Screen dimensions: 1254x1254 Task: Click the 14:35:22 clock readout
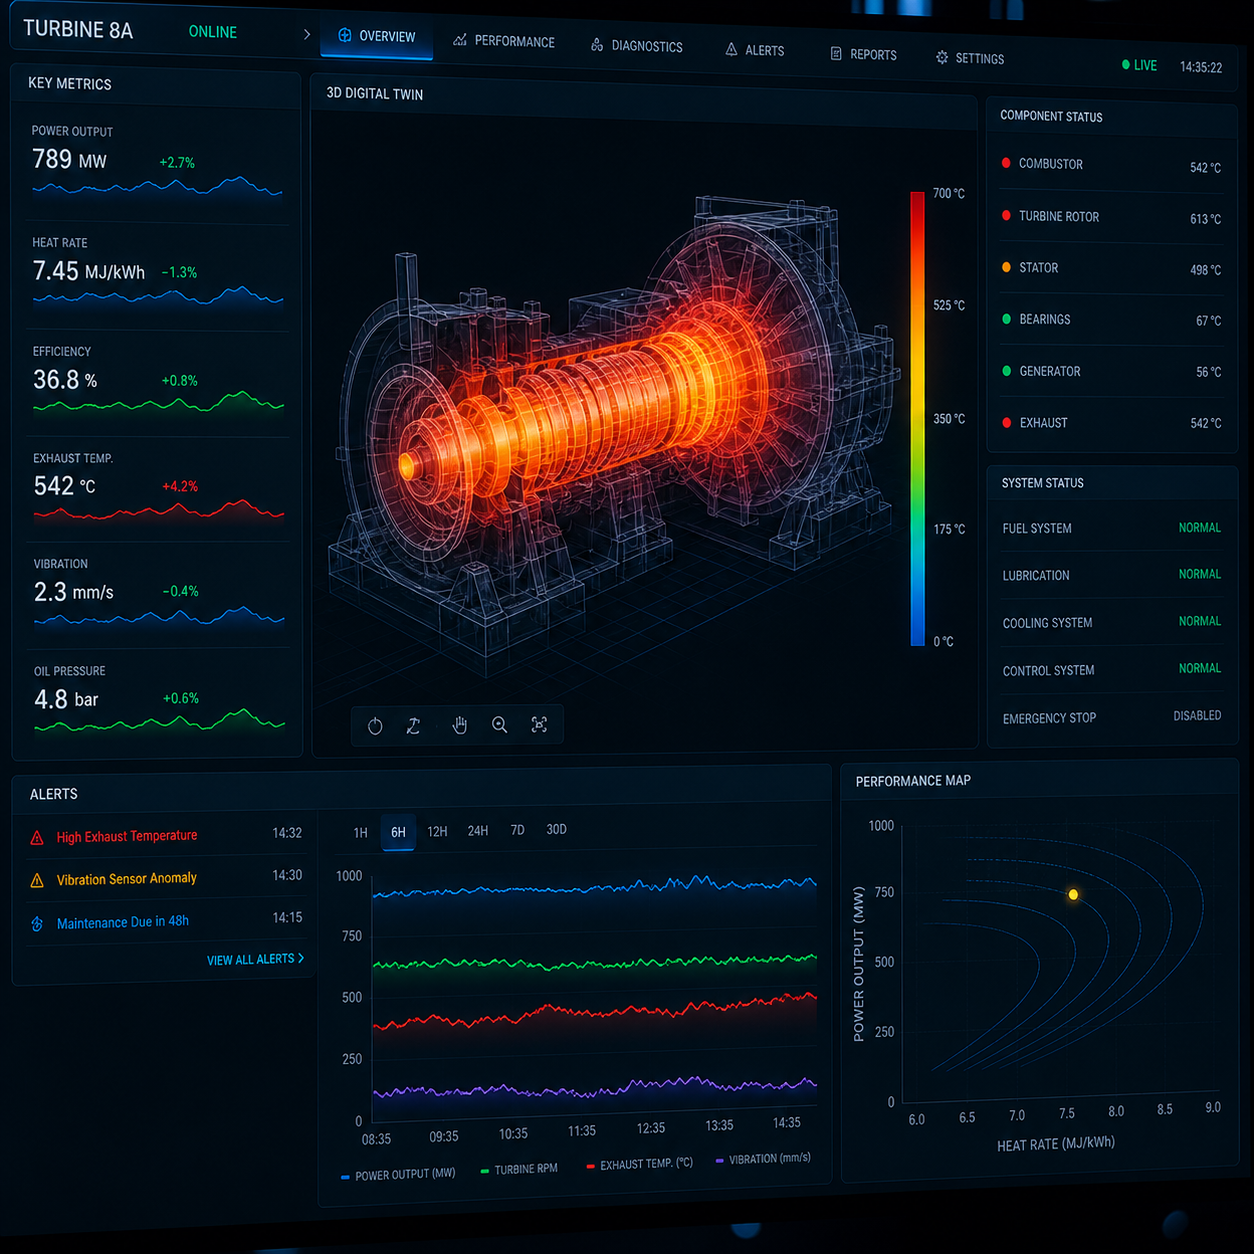[x=1201, y=68]
